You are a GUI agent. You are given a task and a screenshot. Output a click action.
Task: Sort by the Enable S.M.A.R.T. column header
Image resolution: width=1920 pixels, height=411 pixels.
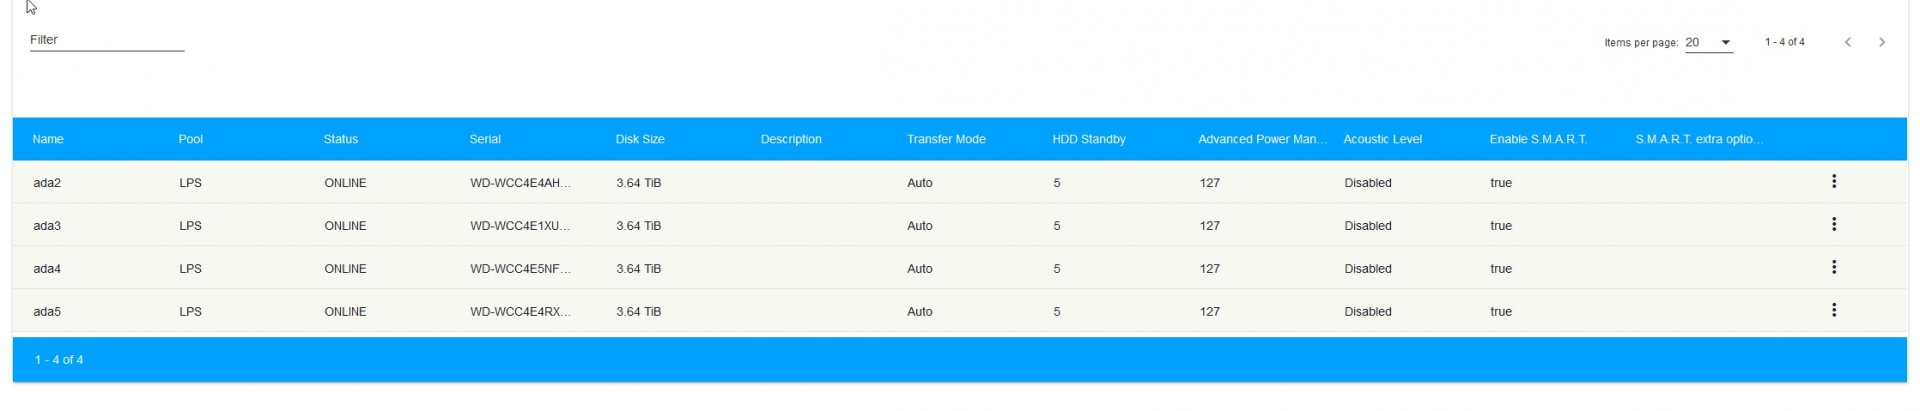[1538, 139]
